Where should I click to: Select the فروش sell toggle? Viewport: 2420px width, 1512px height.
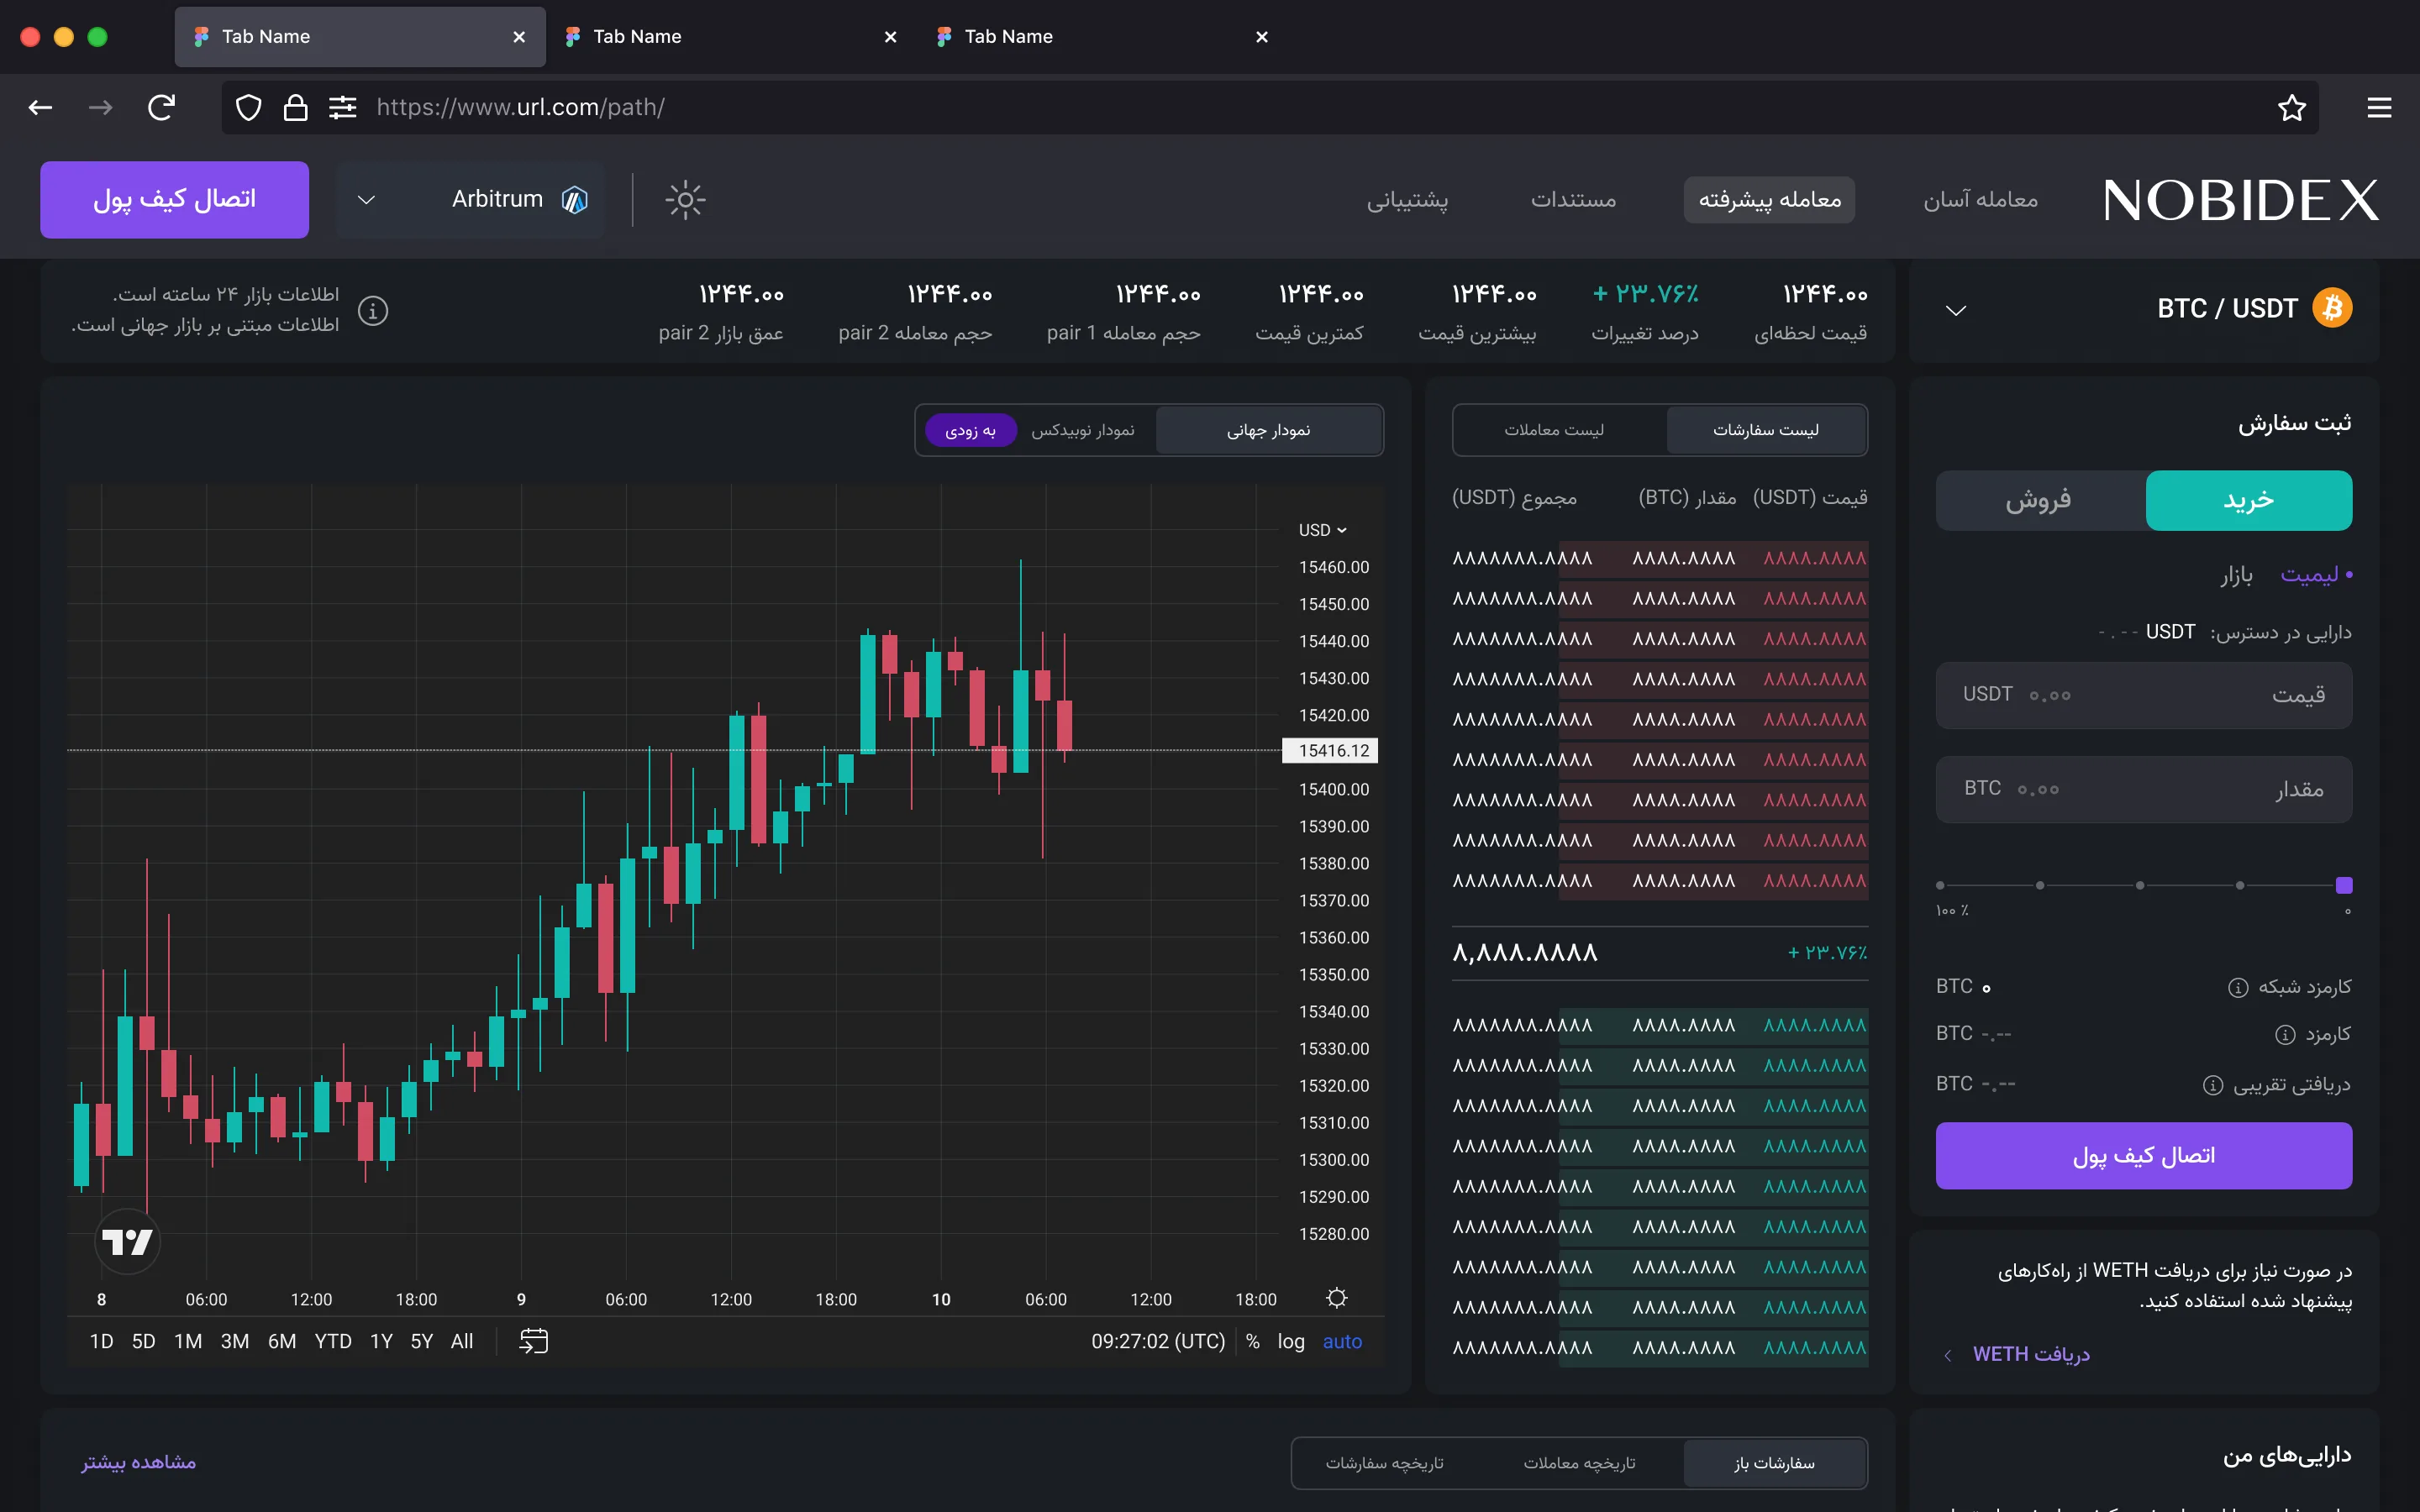coord(2040,500)
